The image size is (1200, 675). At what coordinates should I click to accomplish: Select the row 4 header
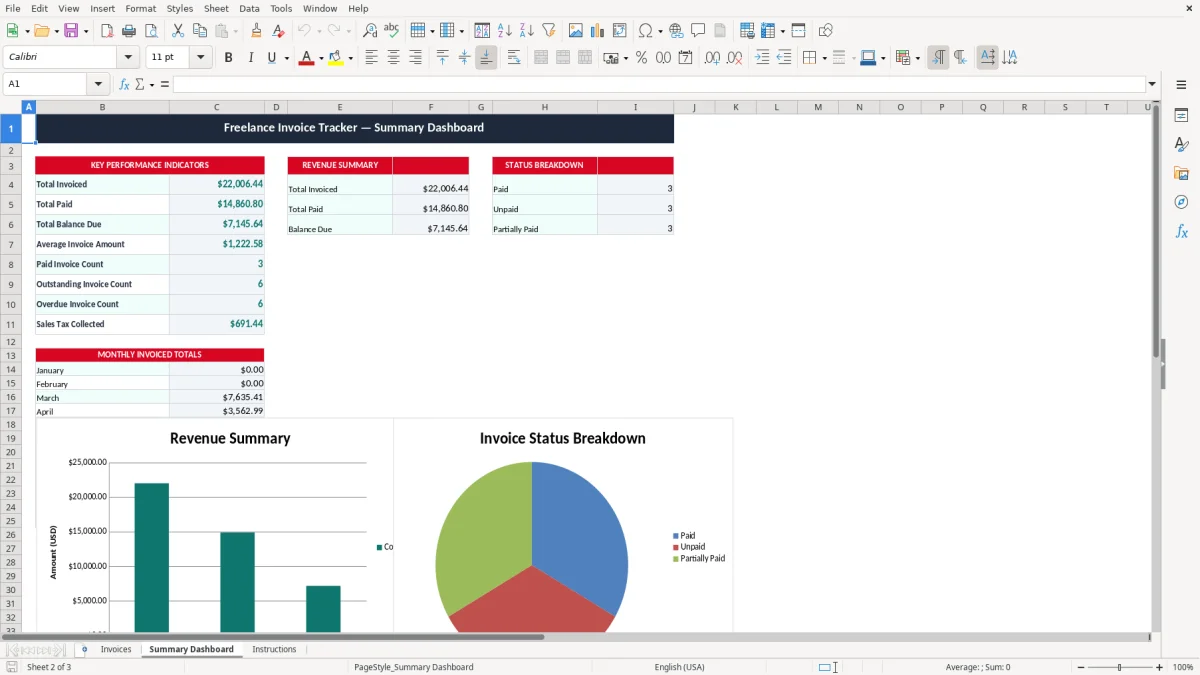[x=11, y=184]
